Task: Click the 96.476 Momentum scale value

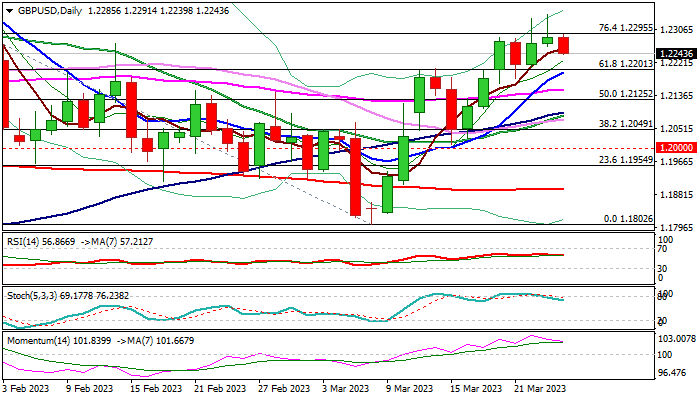Action: click(672, 372)
